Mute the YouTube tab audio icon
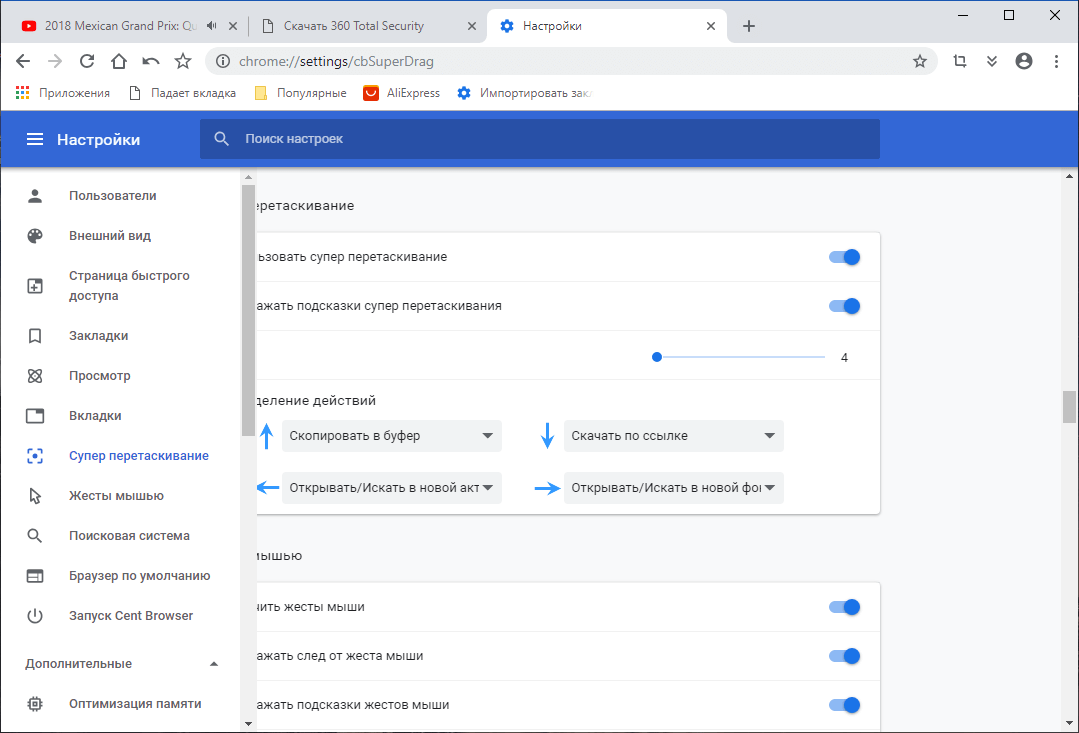Screen dimensions: 1079x733 pyautogui.click(x=211, y=26)
